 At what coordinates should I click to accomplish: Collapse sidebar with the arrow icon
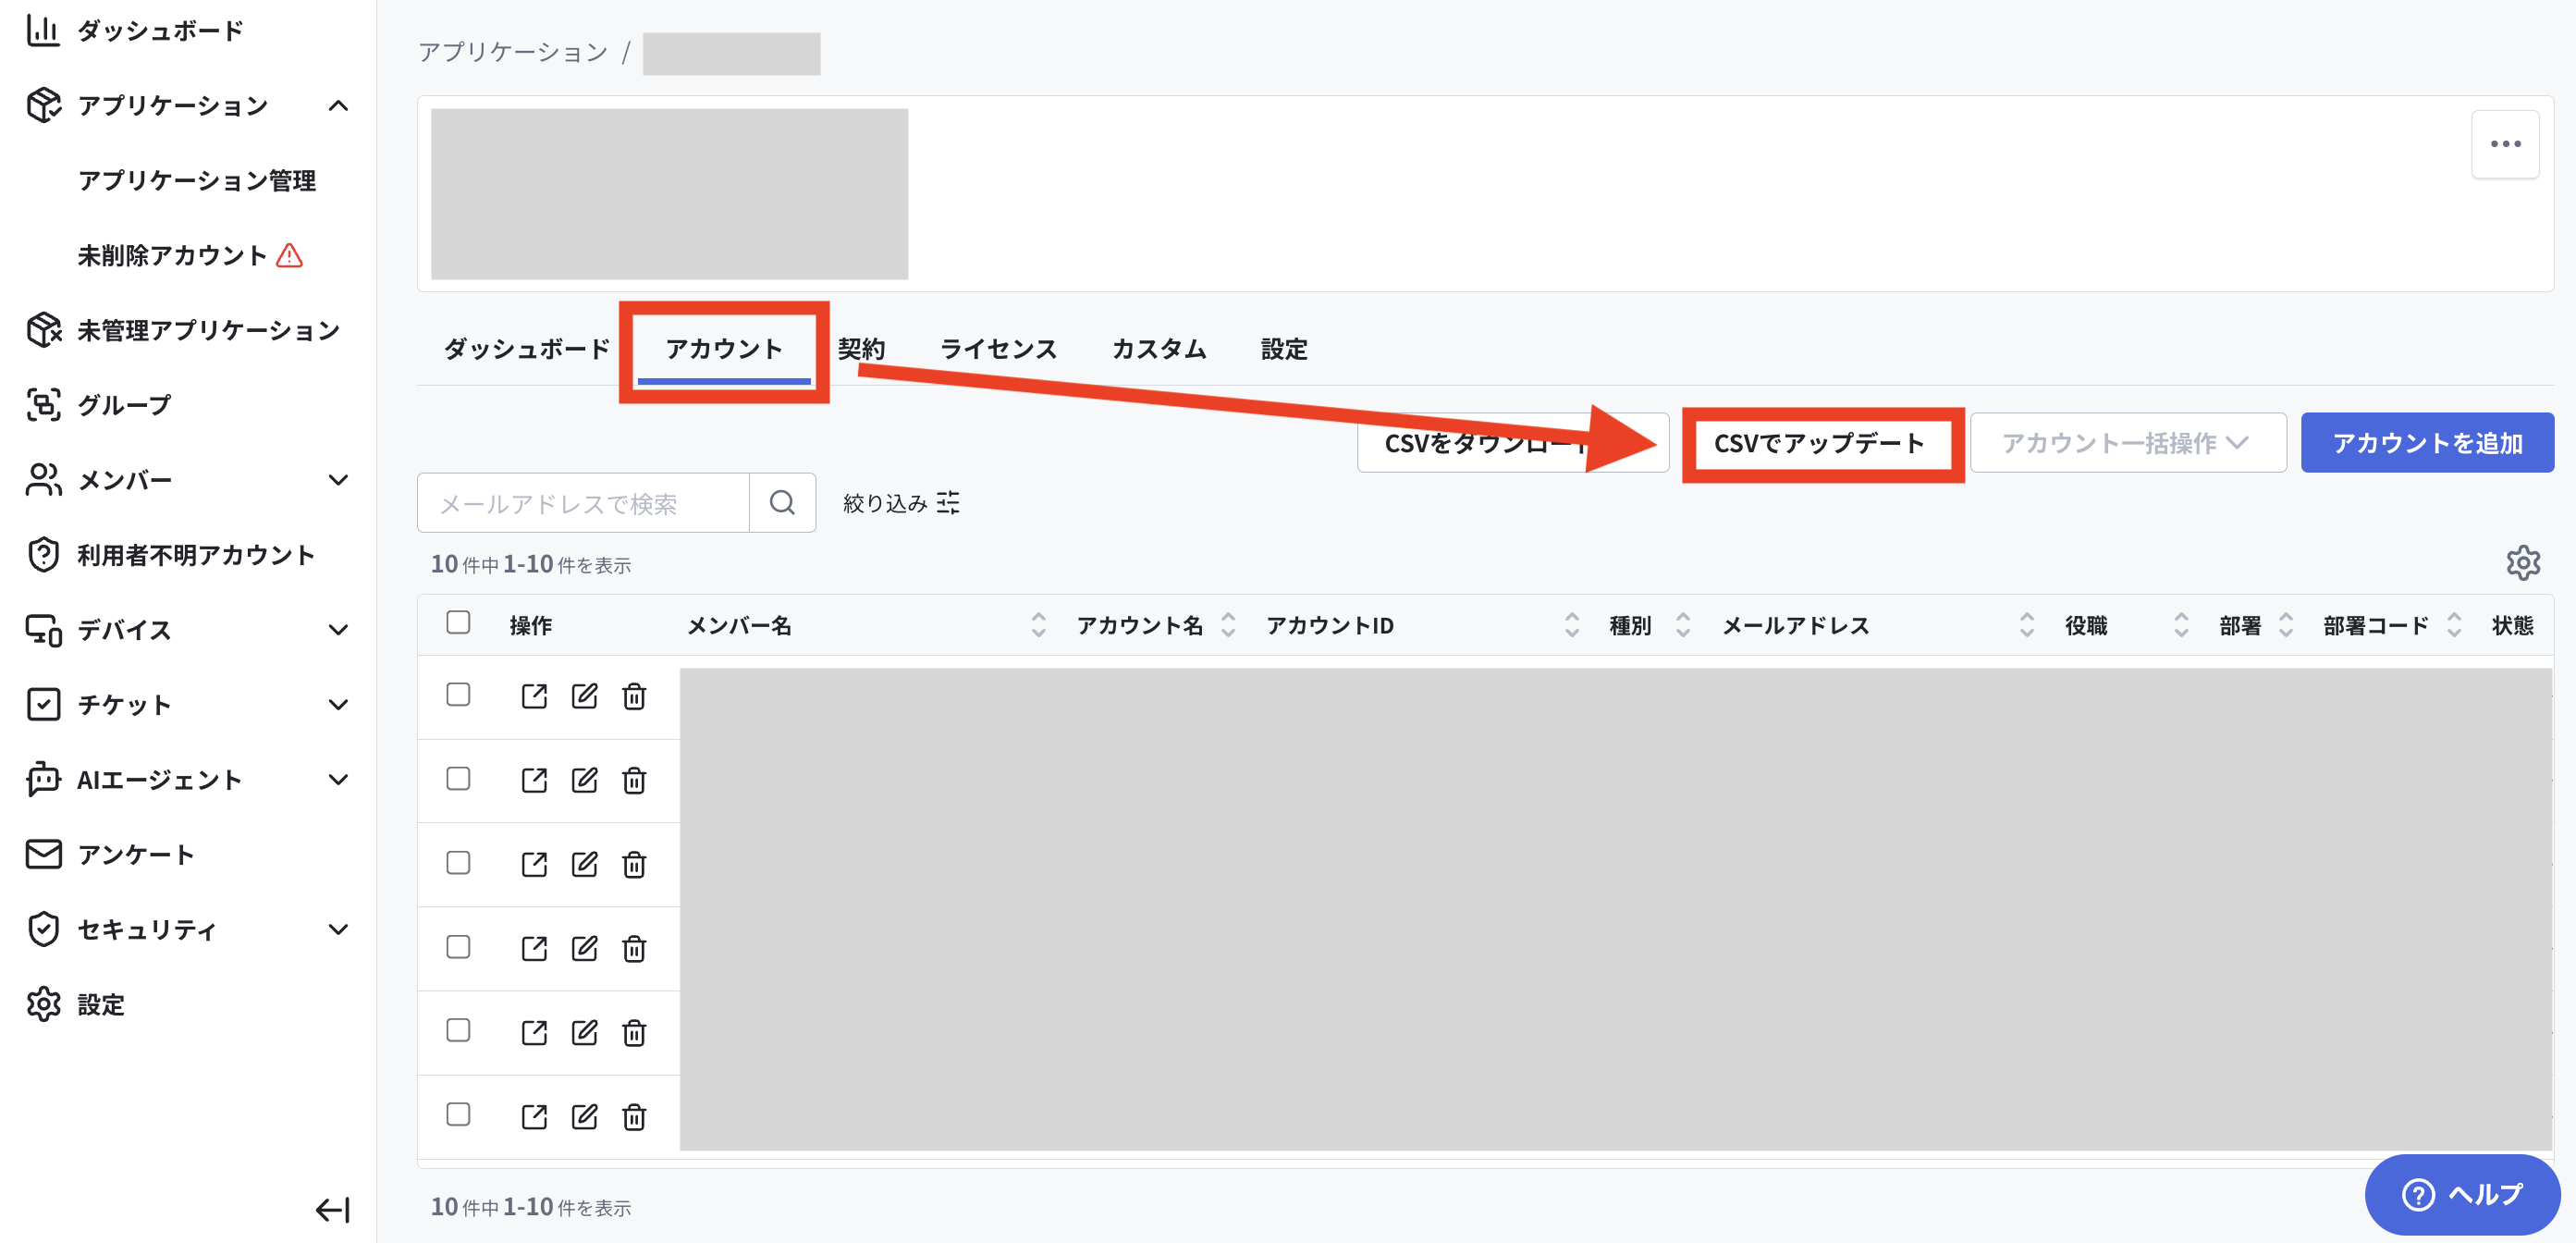pyautogui.click(x=333, y=1210)
